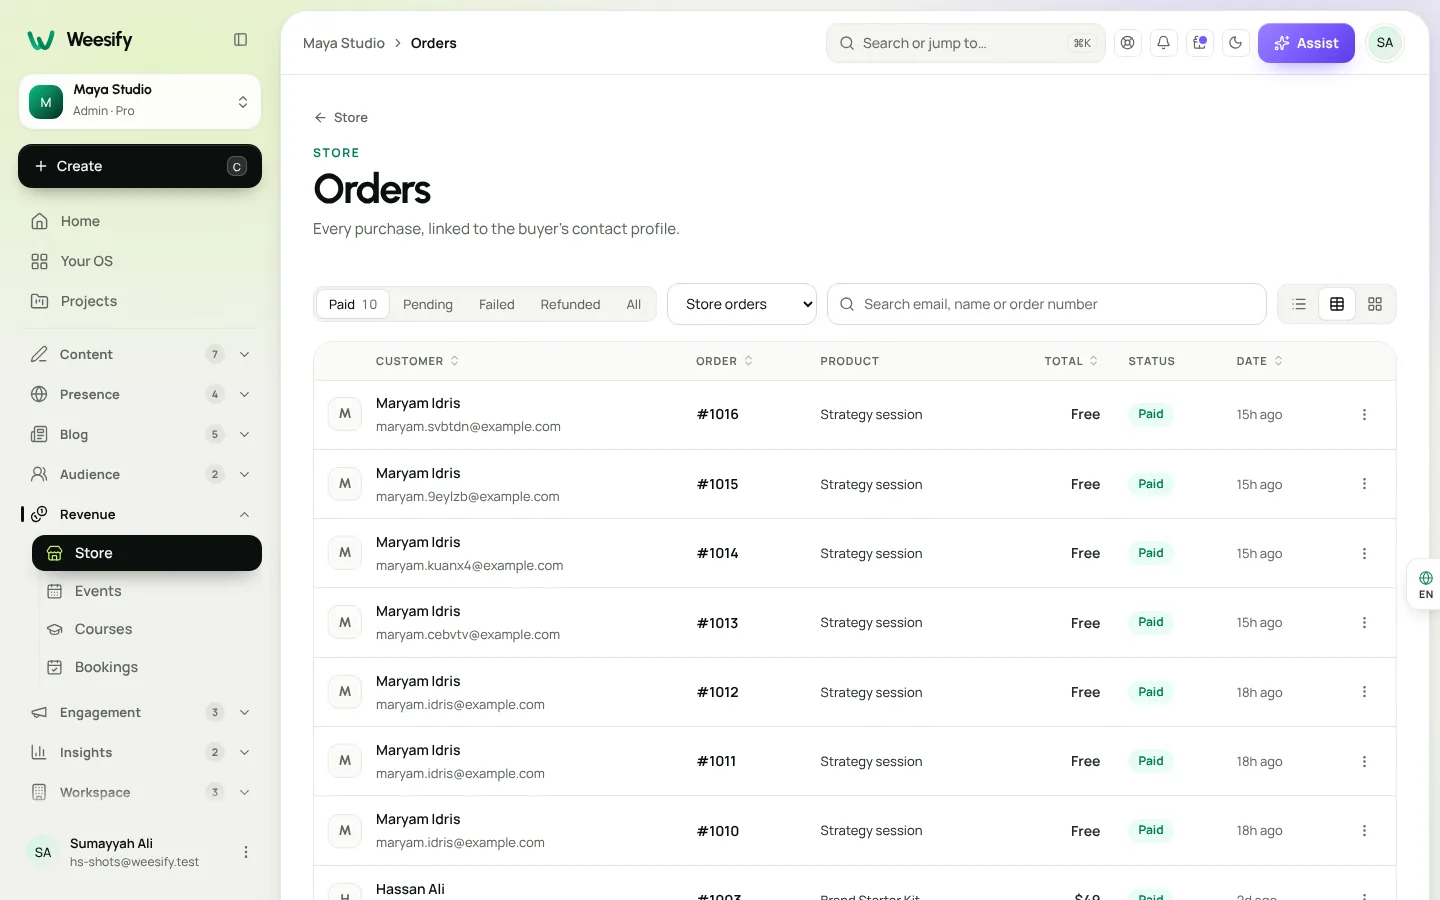Focus the Search or jump to field
Viewport: 1440px width, 900px height.
pyautogui.click(x=966, y=43)
